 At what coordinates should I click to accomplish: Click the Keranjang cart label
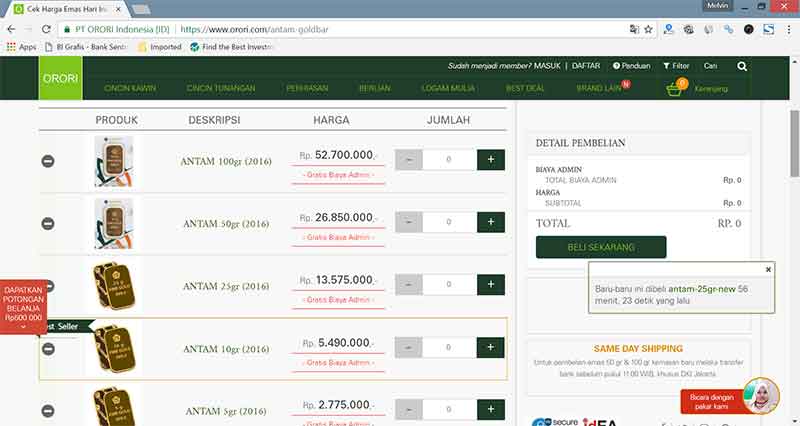[711, 89]
